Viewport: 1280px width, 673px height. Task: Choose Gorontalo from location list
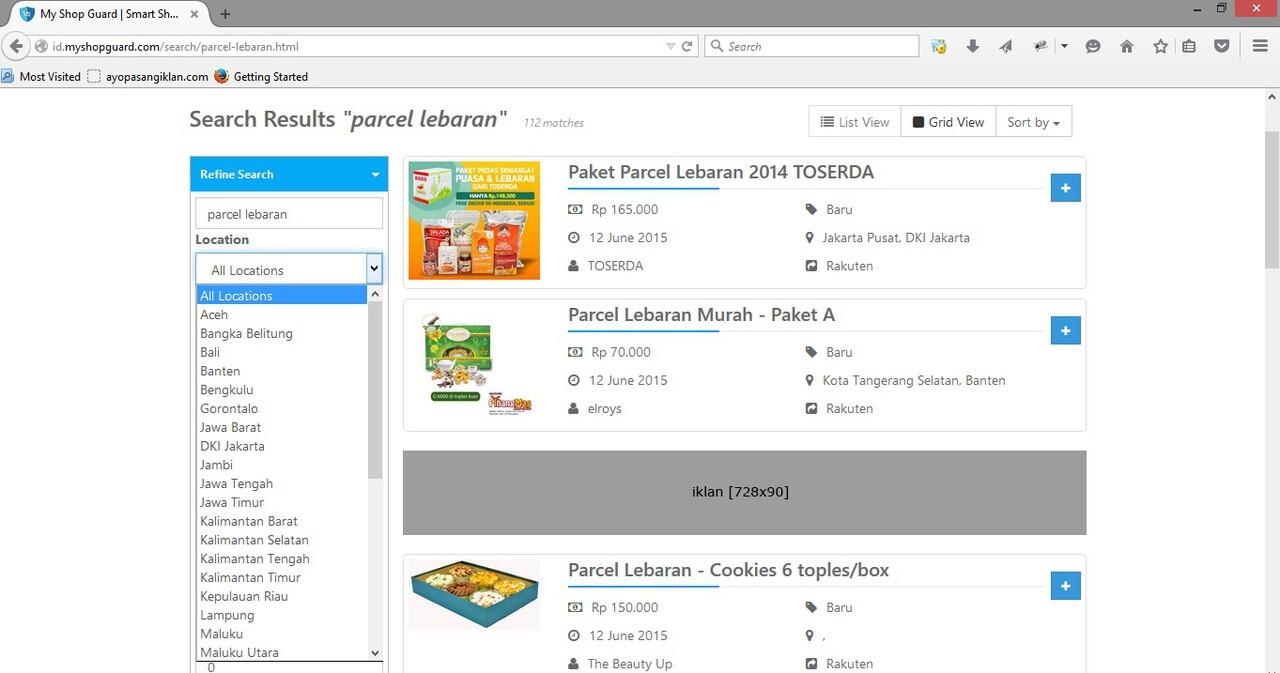[x=282, y=408]
